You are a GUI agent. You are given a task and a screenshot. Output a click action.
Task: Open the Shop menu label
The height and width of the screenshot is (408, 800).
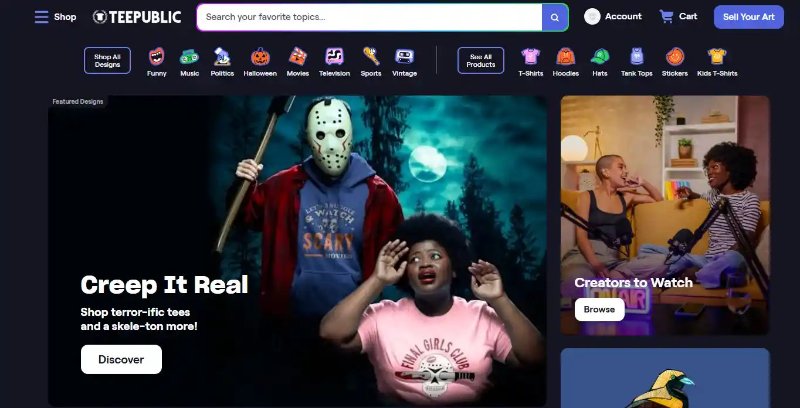[x=65, y=17]
